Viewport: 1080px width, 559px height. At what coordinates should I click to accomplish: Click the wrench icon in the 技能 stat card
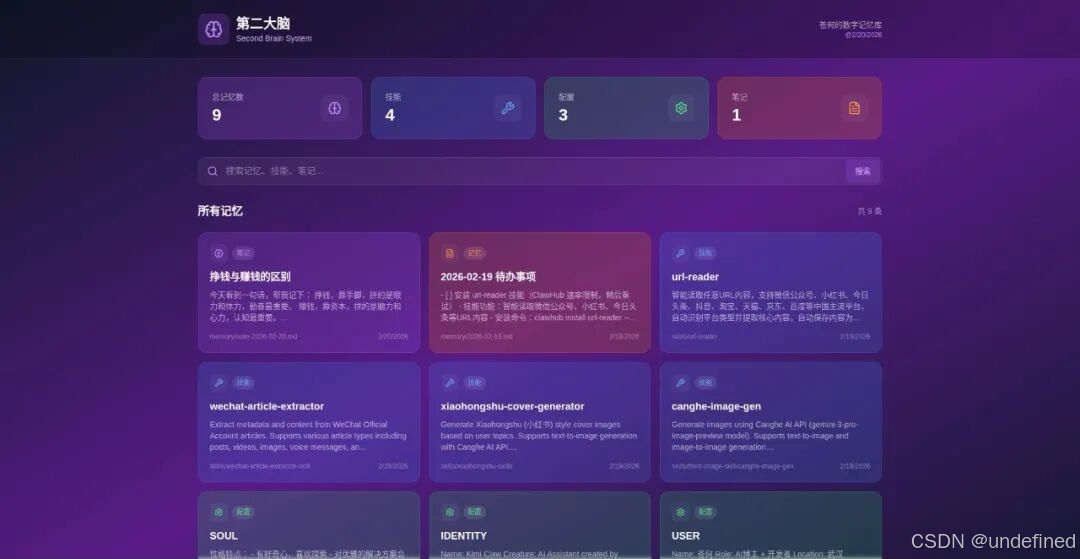tap(508, 108)
